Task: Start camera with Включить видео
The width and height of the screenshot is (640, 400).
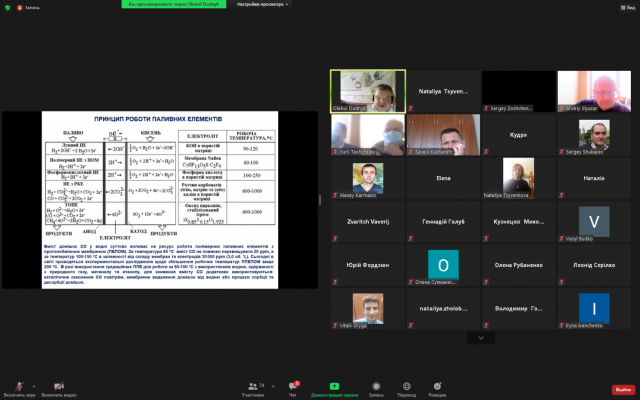Action: coord(59,389)
